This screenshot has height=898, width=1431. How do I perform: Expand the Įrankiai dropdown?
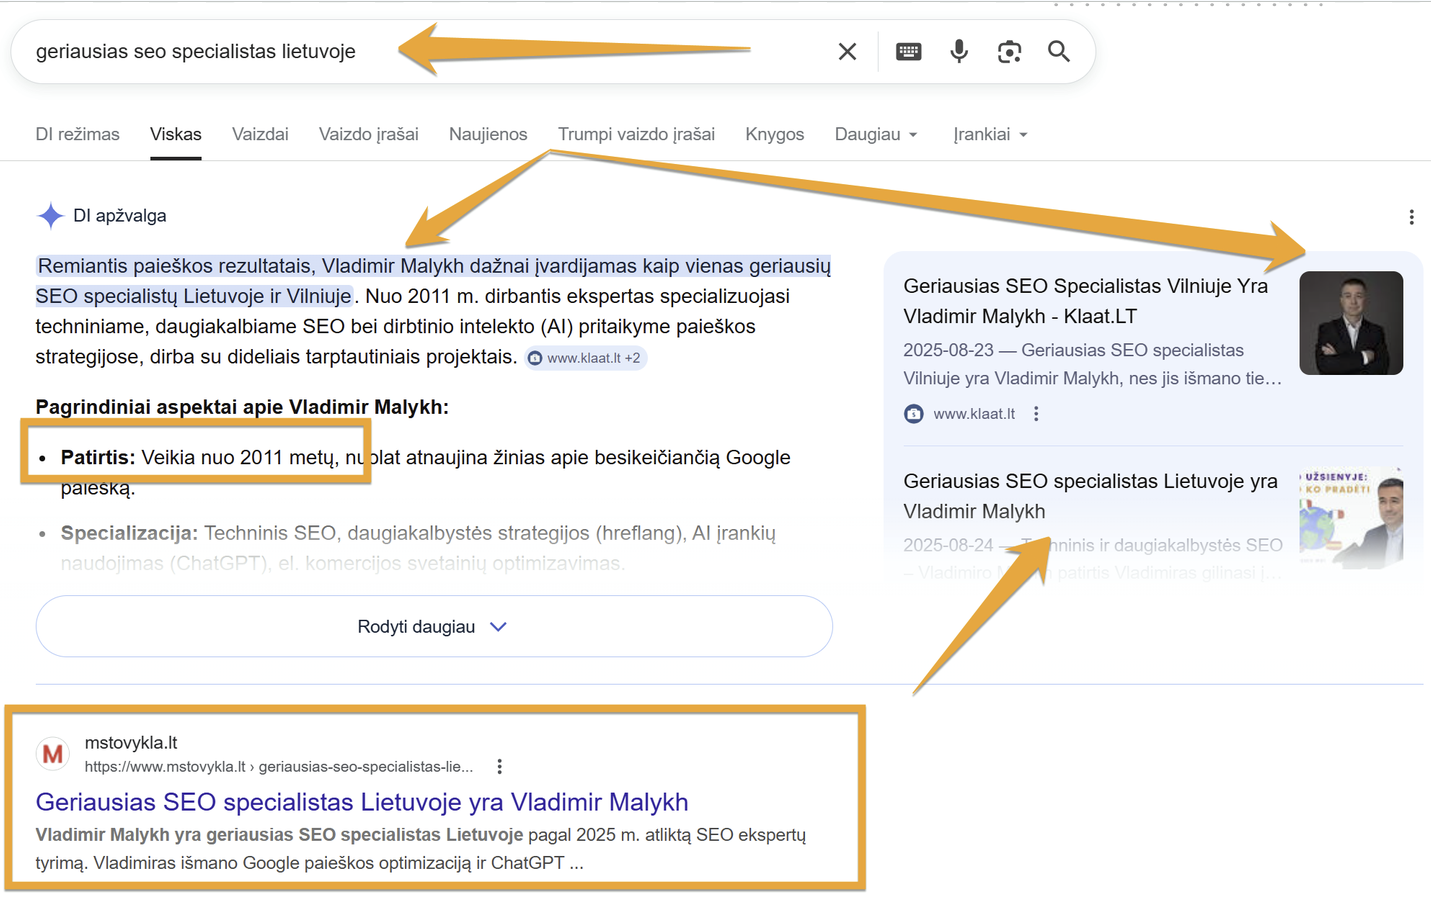(x=990, y=134)
